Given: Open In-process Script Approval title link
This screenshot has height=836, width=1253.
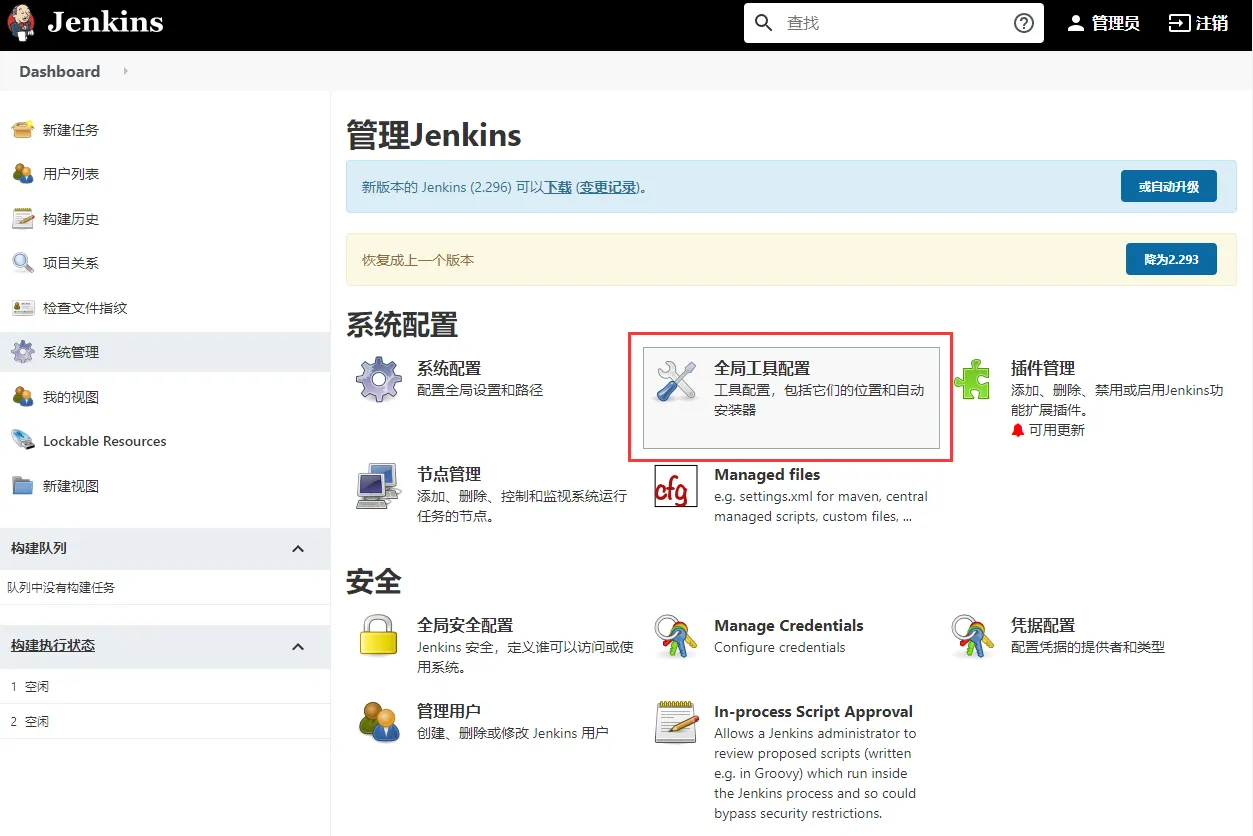Looking at the screenshot, I should tap(814, 711).
